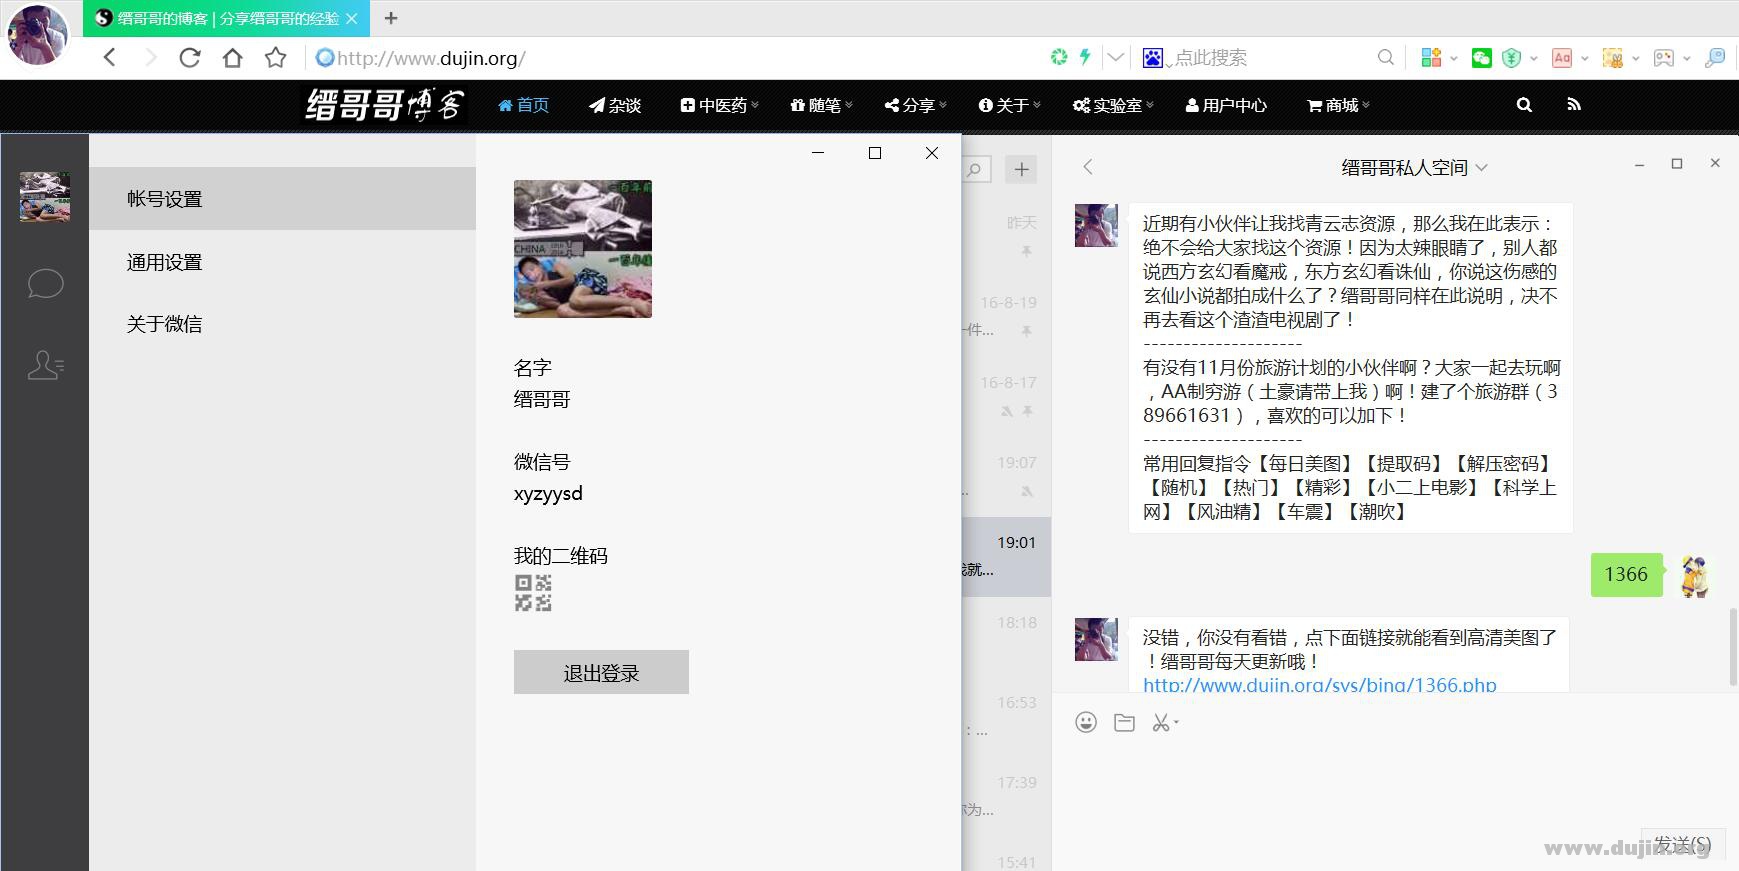Open the contacts icon in WeChat sidebar
Image resolution: width=1739 pixels, height=871 pixels.
45,365
